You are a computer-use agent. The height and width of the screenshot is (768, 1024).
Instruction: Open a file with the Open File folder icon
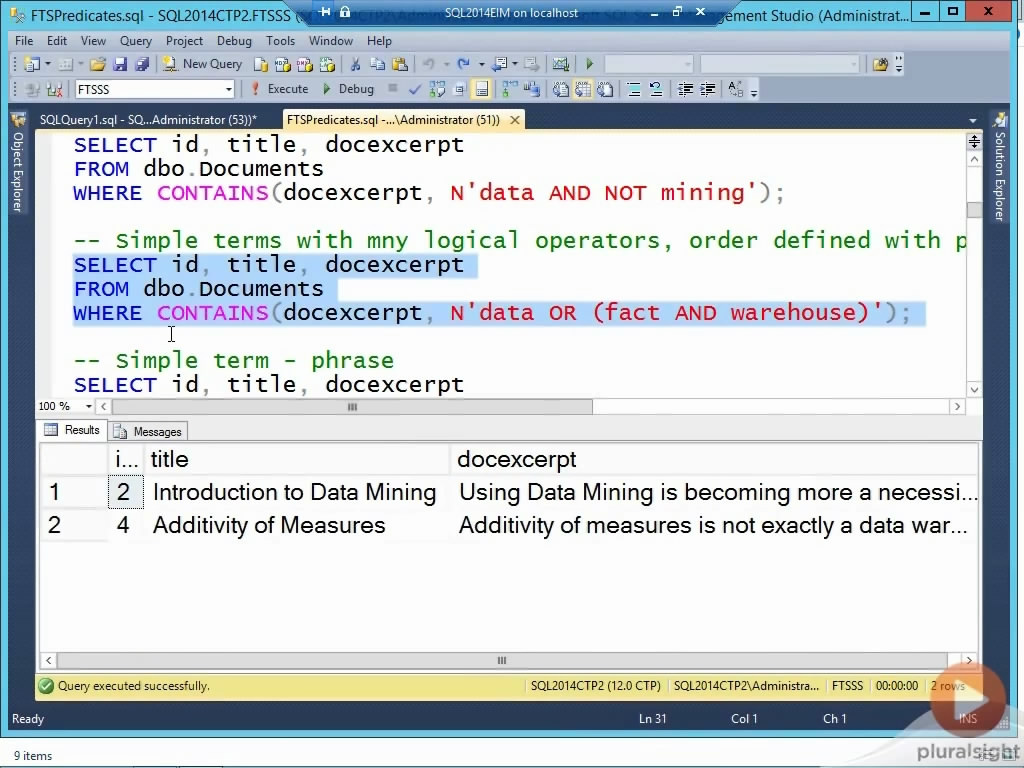point(98,64)
